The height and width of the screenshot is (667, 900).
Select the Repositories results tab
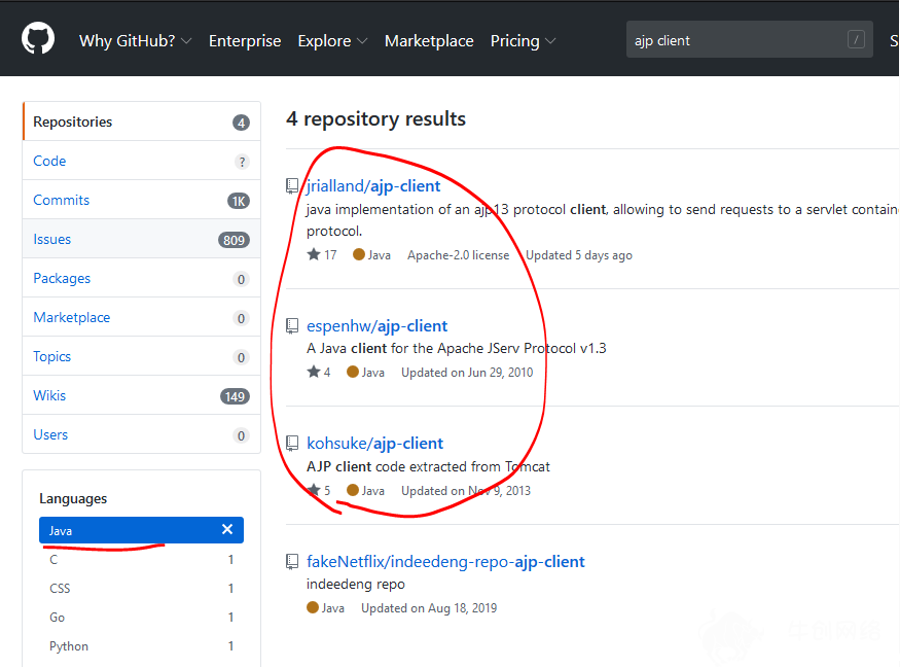141,122
